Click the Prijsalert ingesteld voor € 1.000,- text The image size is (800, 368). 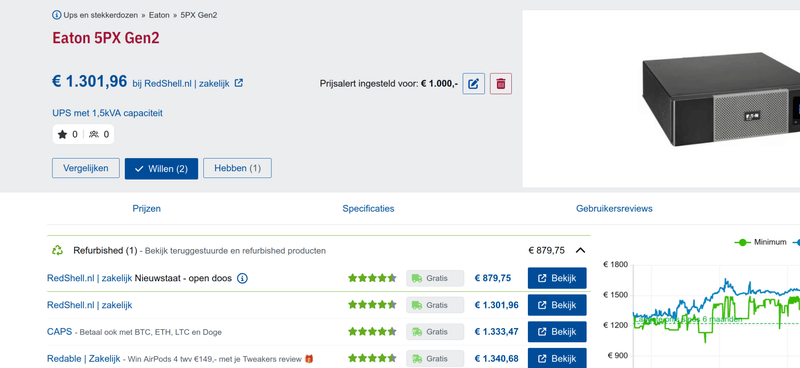pyautogui.click(x=389, y=83)
